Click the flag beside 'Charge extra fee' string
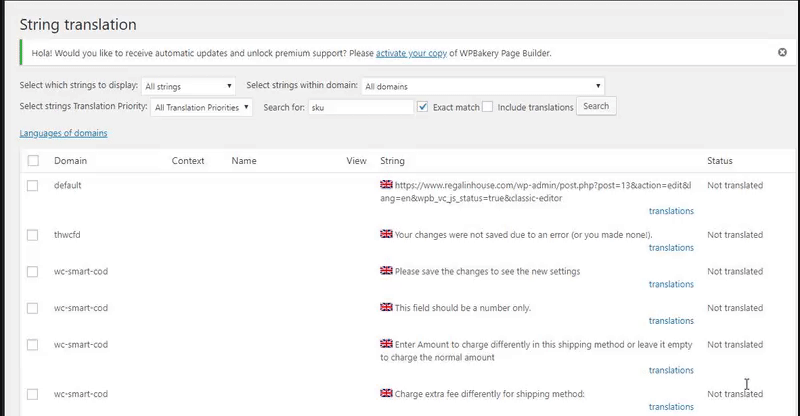Image resolution: width=800 pixels, height=416 pixels. coord(386,393)
